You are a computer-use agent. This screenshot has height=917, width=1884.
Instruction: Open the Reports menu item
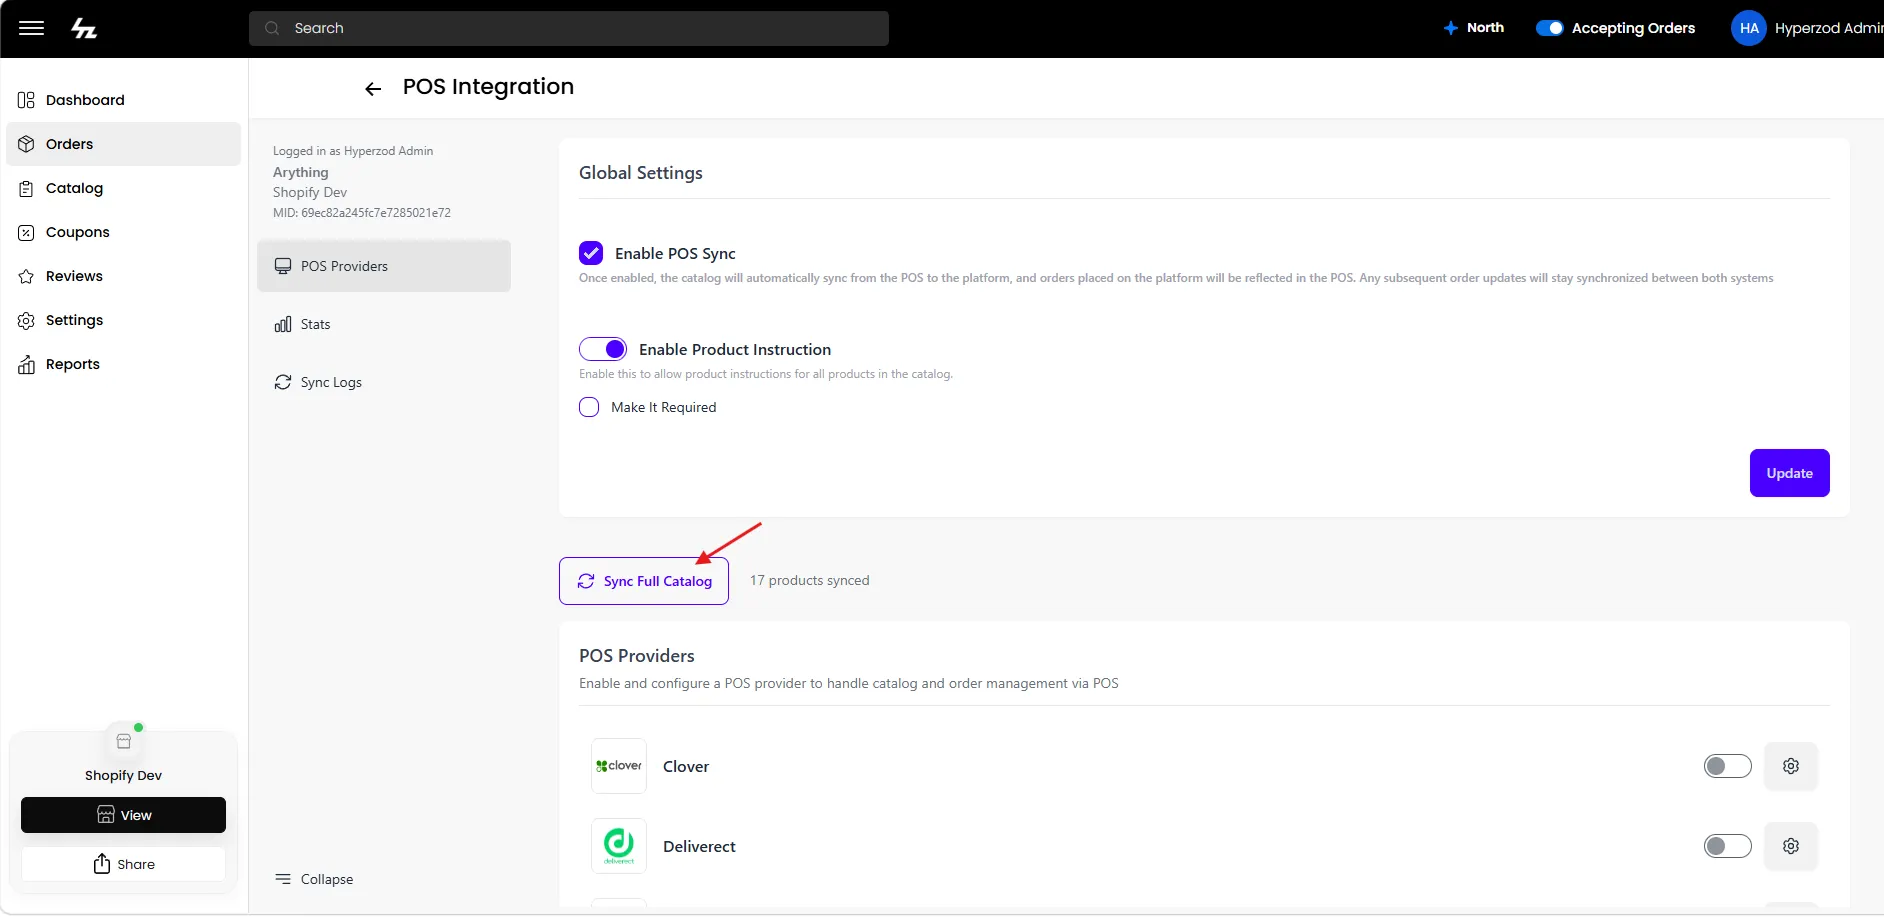(x=124, y=364)
